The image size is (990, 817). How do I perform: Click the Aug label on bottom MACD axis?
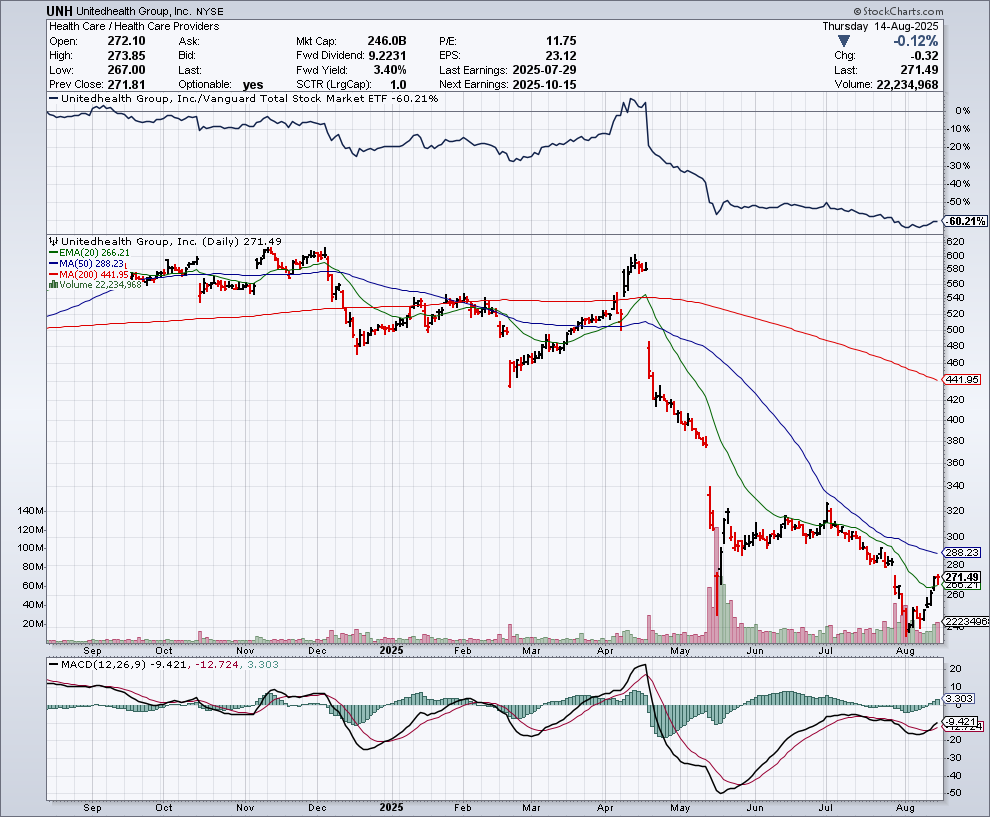coord(905,808)
